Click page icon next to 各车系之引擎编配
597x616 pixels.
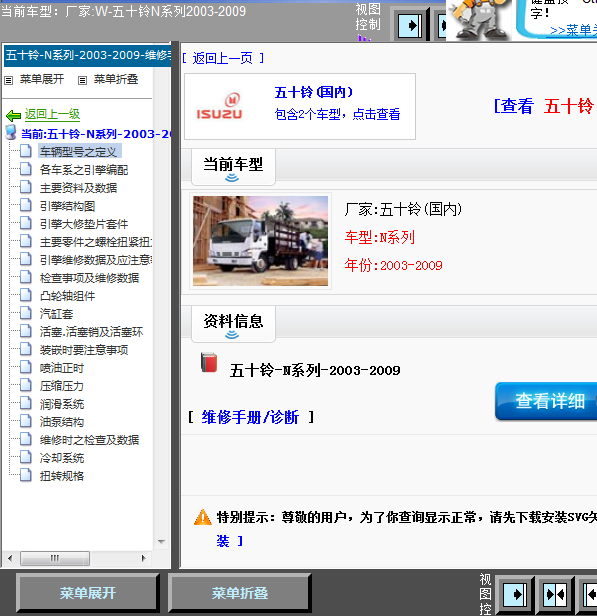pyautogui.click(x=26, y=169)
